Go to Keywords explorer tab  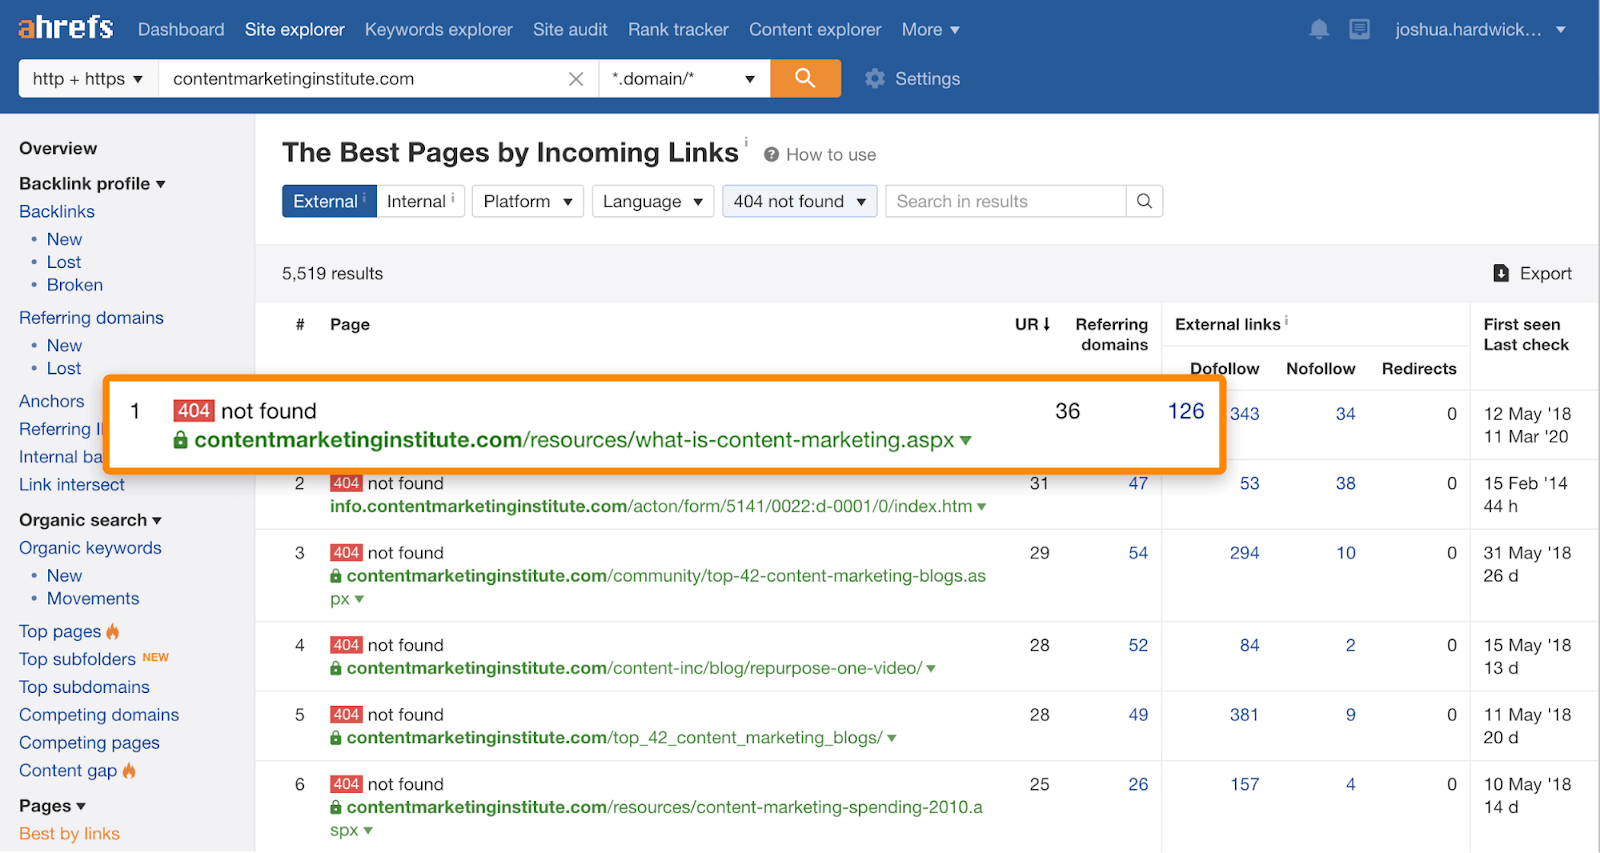[x=438, y=30]
